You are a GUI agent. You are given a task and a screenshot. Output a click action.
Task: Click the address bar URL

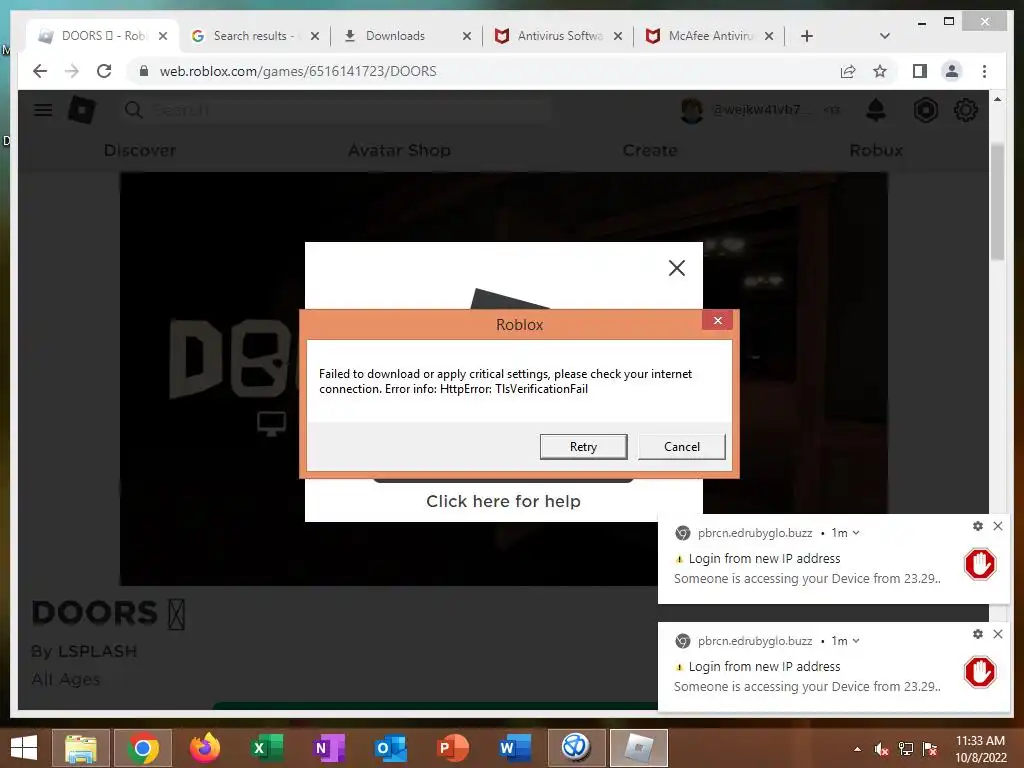(298, 71)
